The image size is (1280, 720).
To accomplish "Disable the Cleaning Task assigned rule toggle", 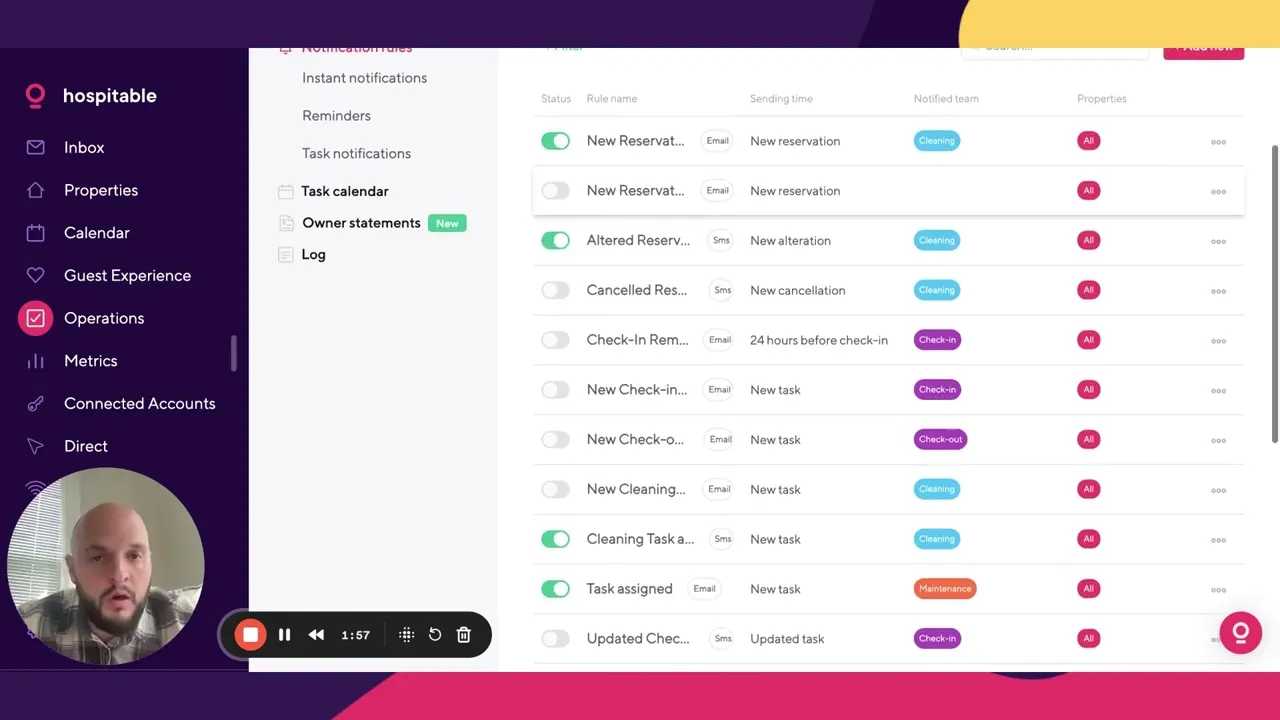I will pos(555,539).
